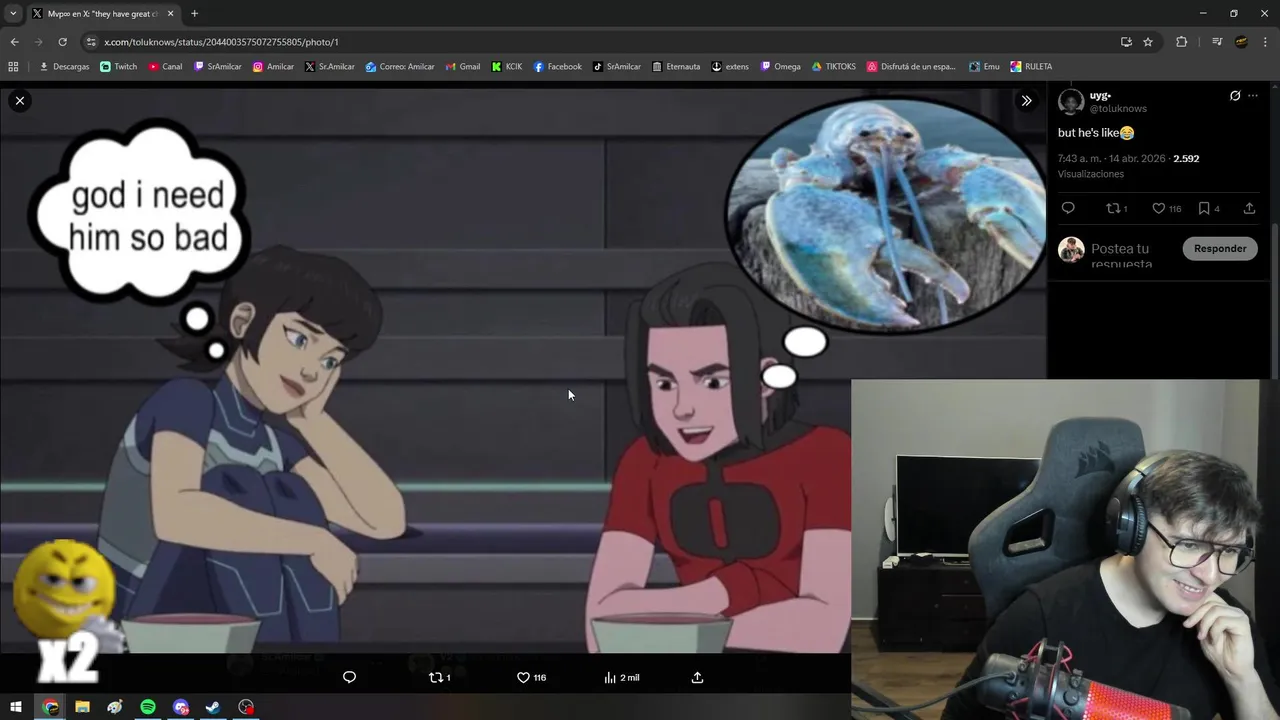The image size is (1280, 720).
Task: Click reply icon below the photo
Action: pos(349,677)
